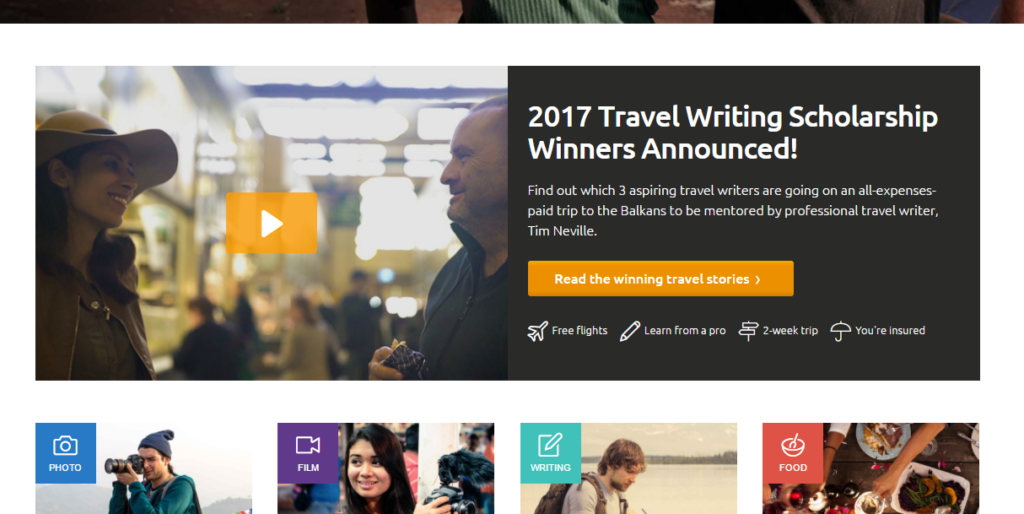
Task: Select the woman filming thumbnail
Action: (x=386, y=468)
